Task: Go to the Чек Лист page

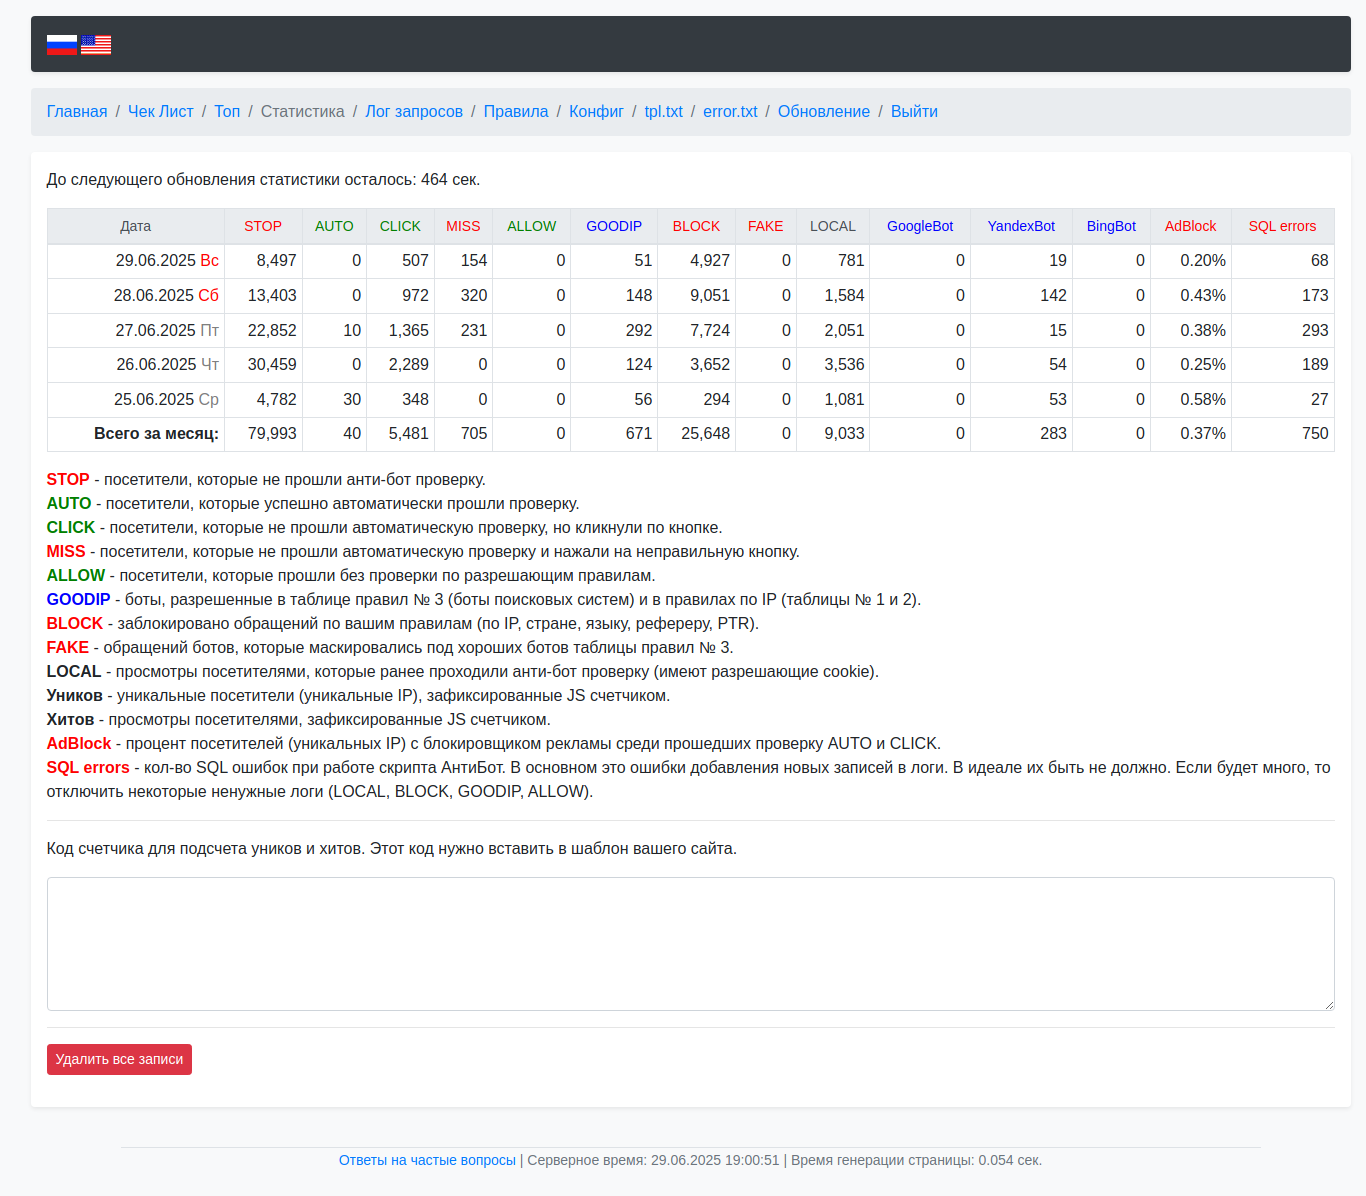Action: point(161,112)
